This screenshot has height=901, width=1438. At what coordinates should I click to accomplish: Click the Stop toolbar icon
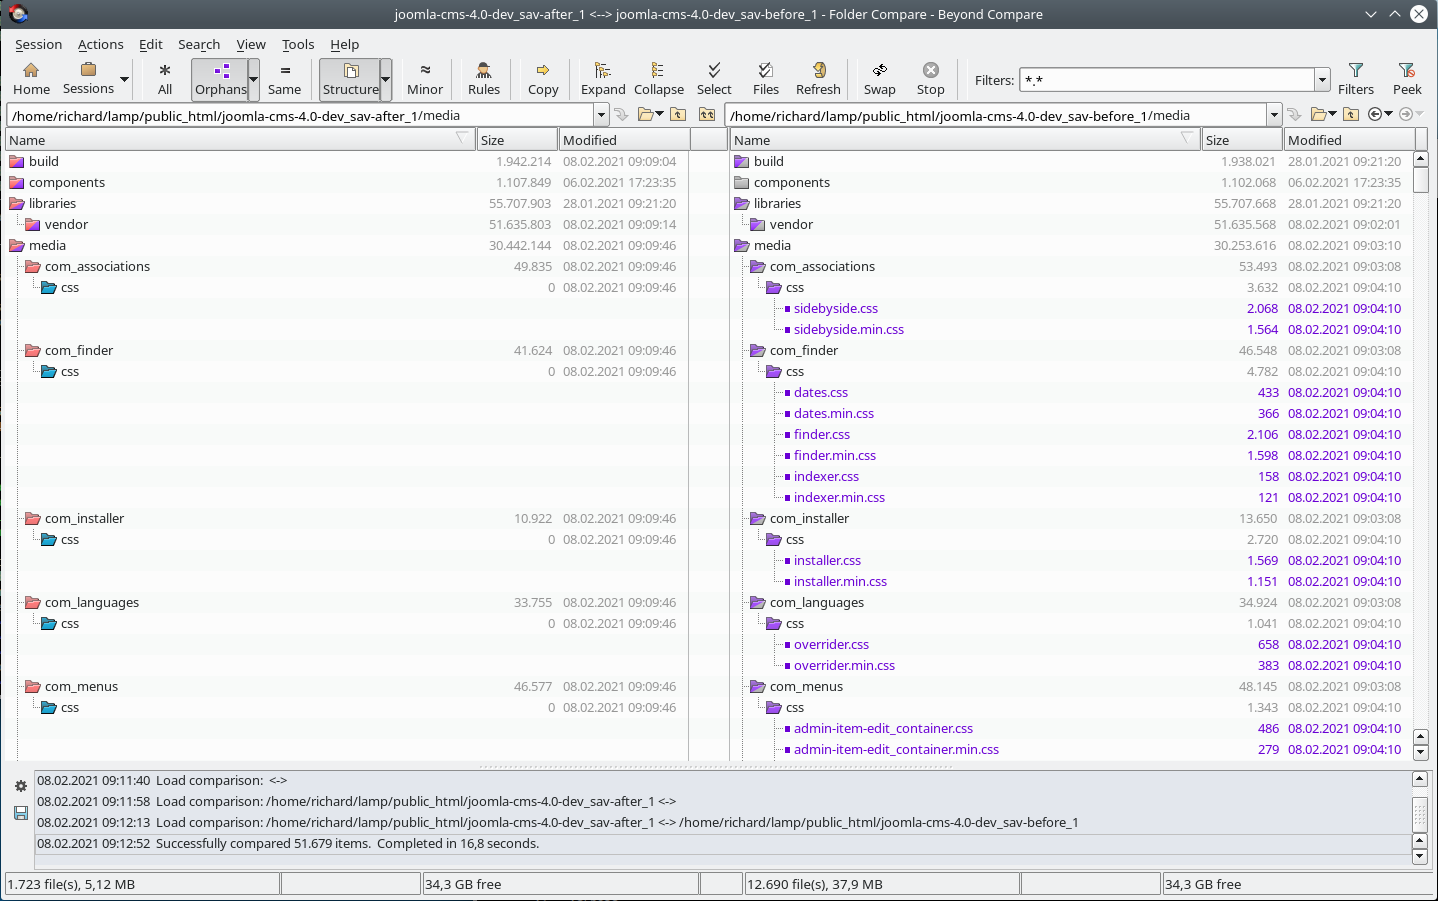point(931,79)
